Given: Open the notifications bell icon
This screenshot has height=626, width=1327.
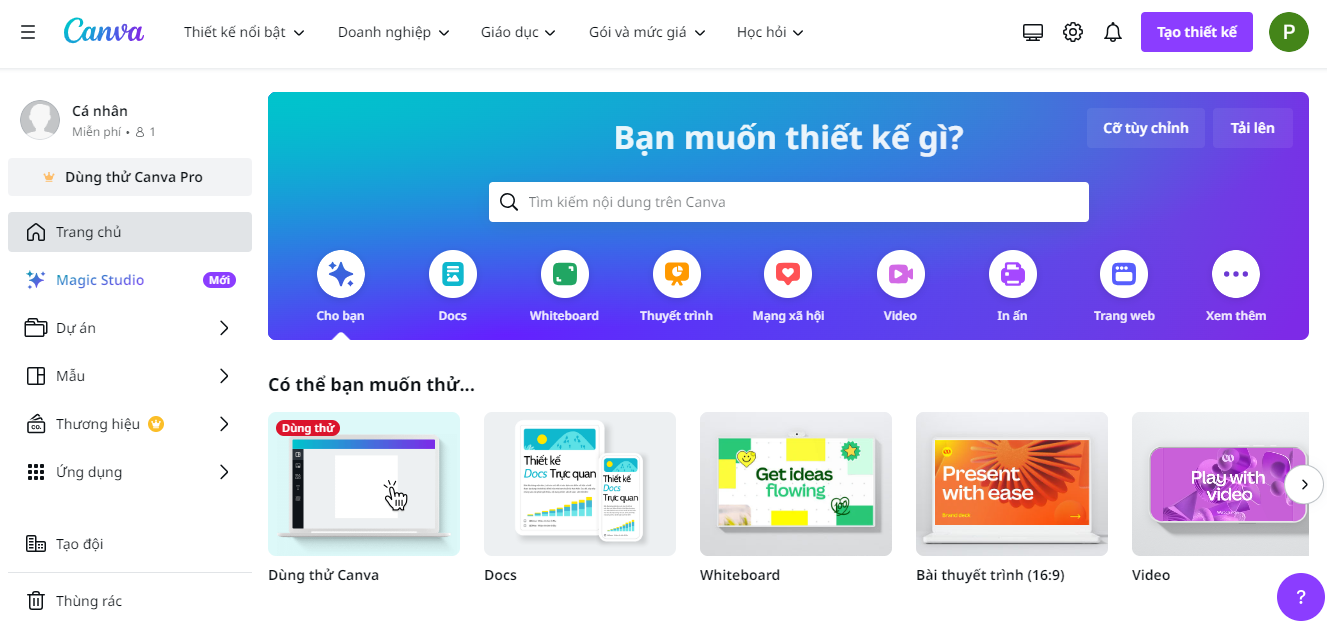Looking at the screenshot, I should pos(1113,32).
